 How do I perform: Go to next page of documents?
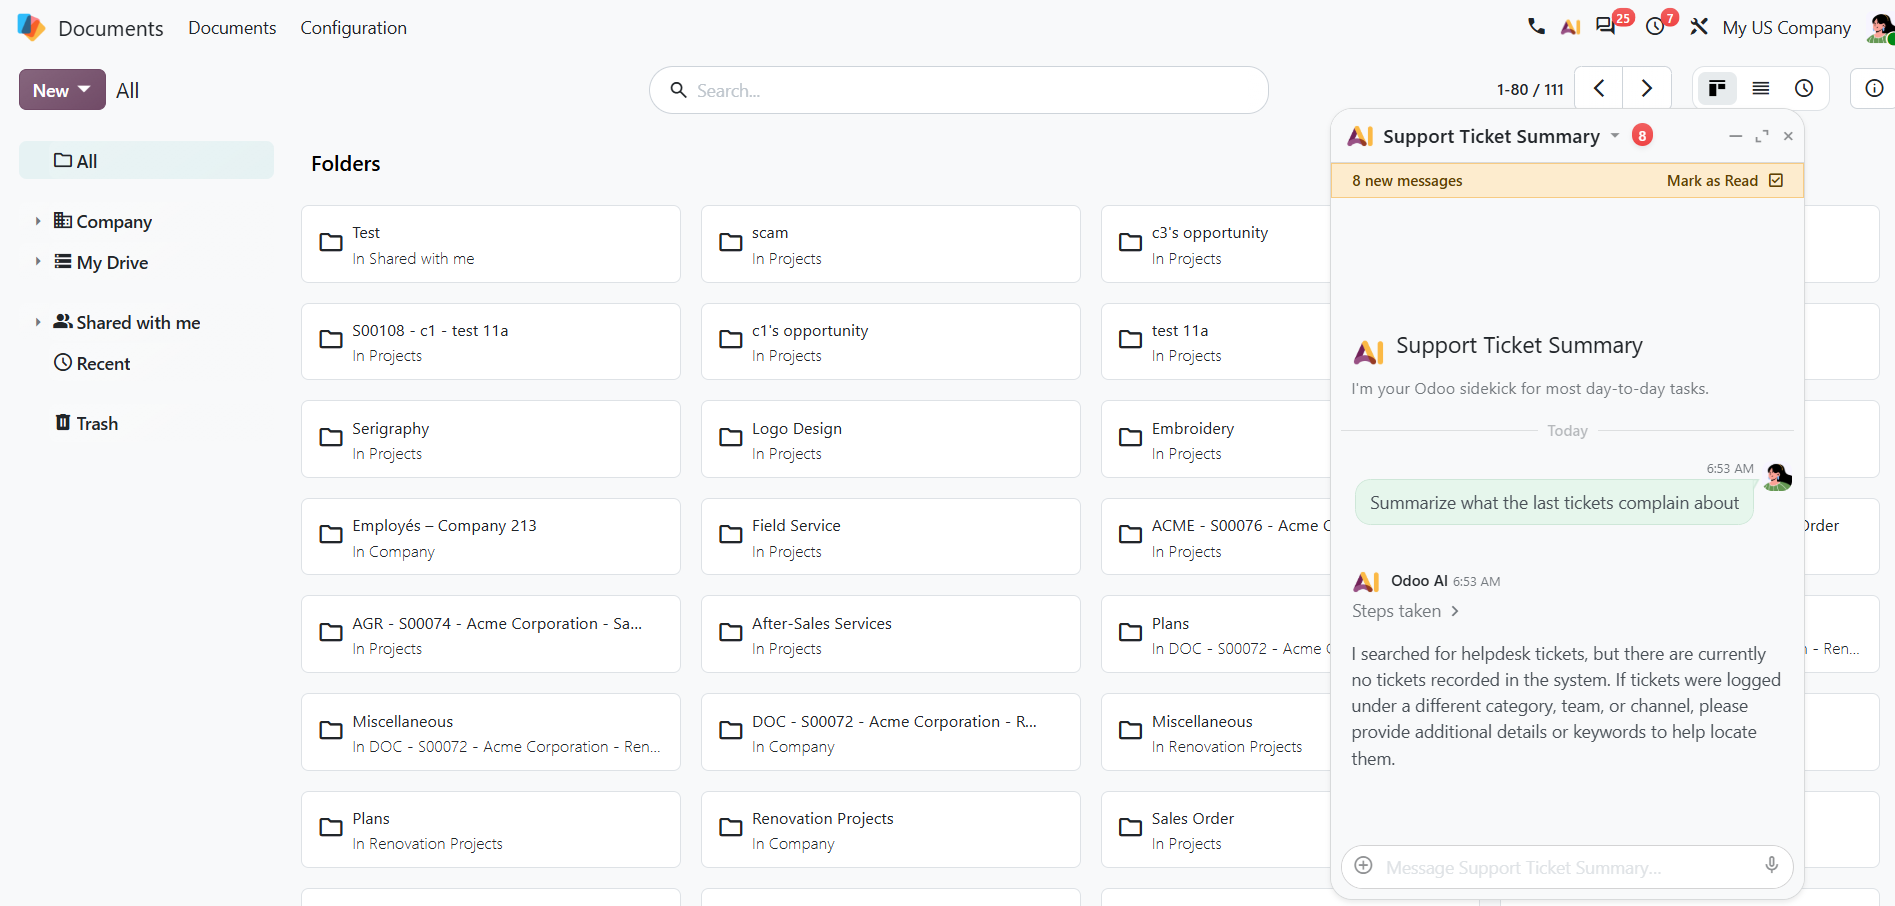1647,89
